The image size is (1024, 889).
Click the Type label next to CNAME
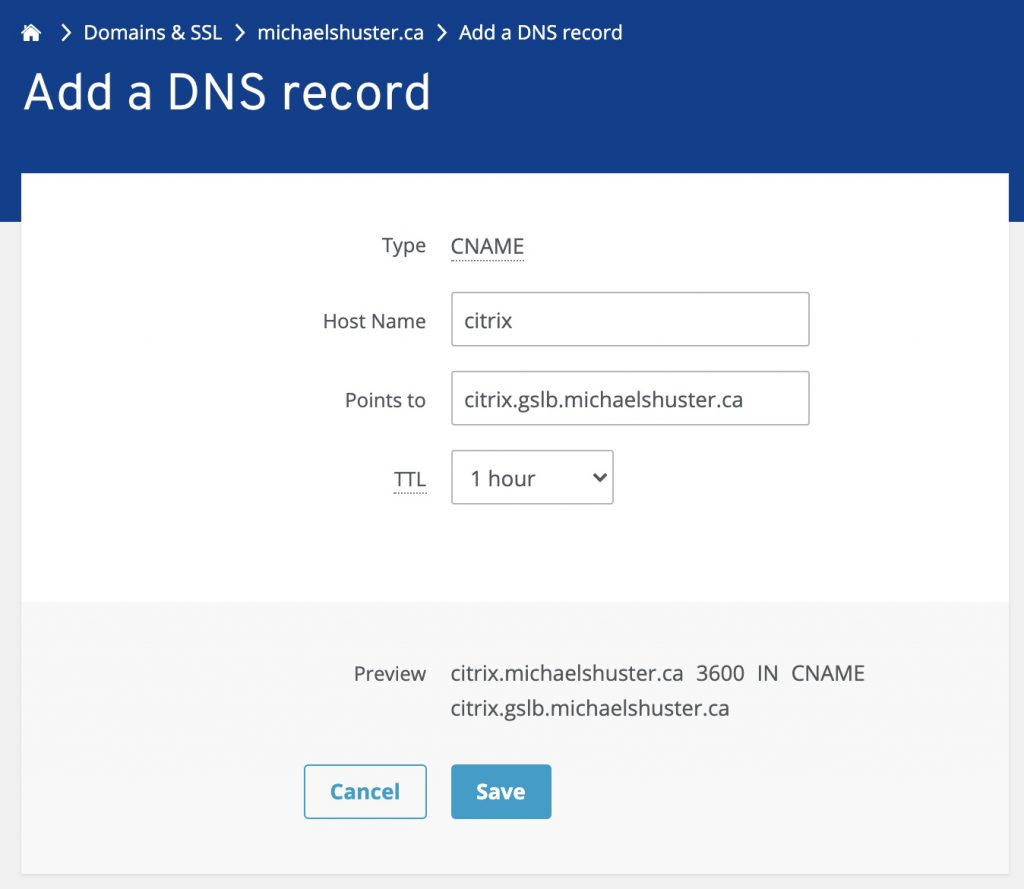[x=402, y=246]
